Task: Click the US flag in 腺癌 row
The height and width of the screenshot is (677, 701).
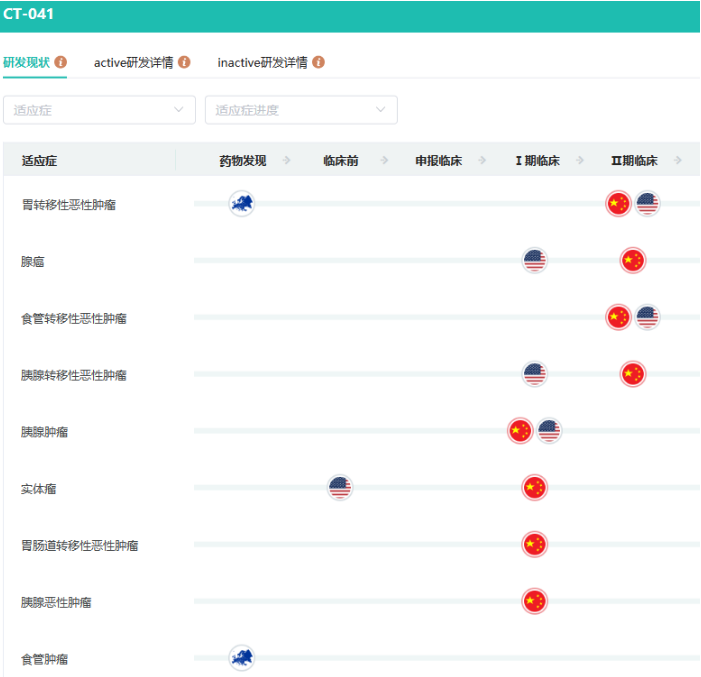Action: pyautogui.click(x=535, y=261)
